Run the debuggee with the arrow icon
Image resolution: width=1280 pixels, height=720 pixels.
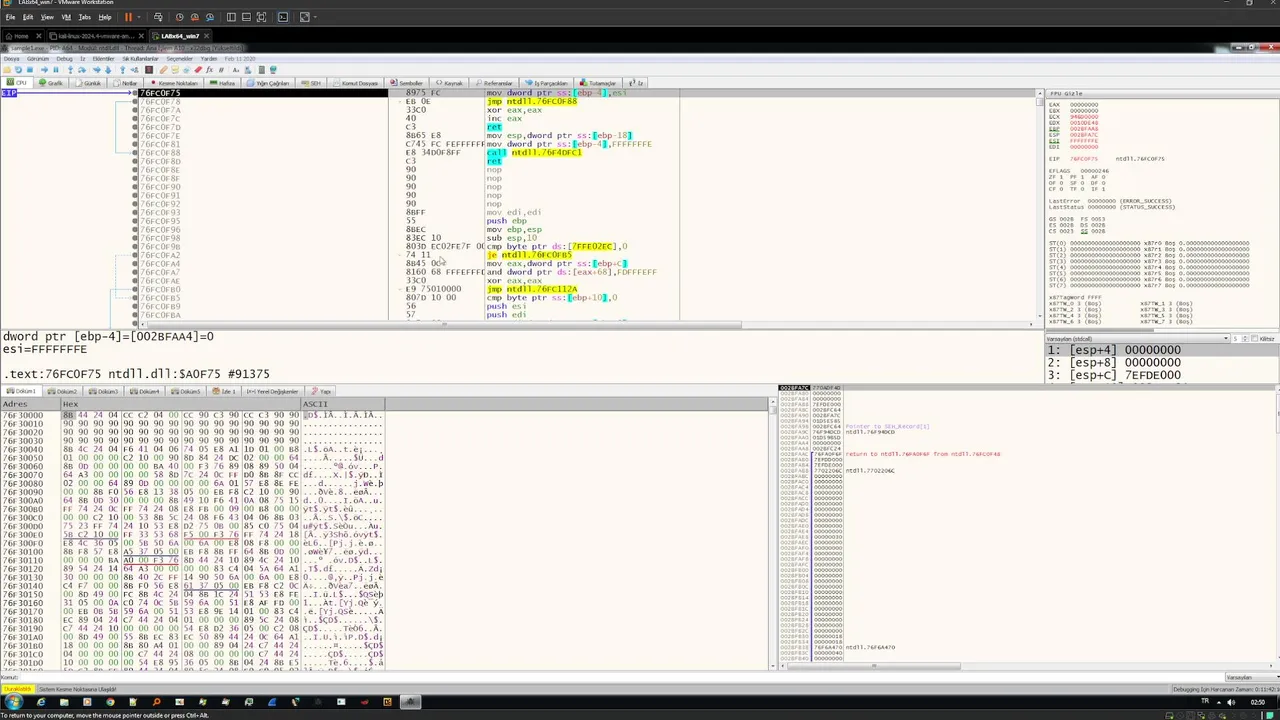[x=44, y=70]
